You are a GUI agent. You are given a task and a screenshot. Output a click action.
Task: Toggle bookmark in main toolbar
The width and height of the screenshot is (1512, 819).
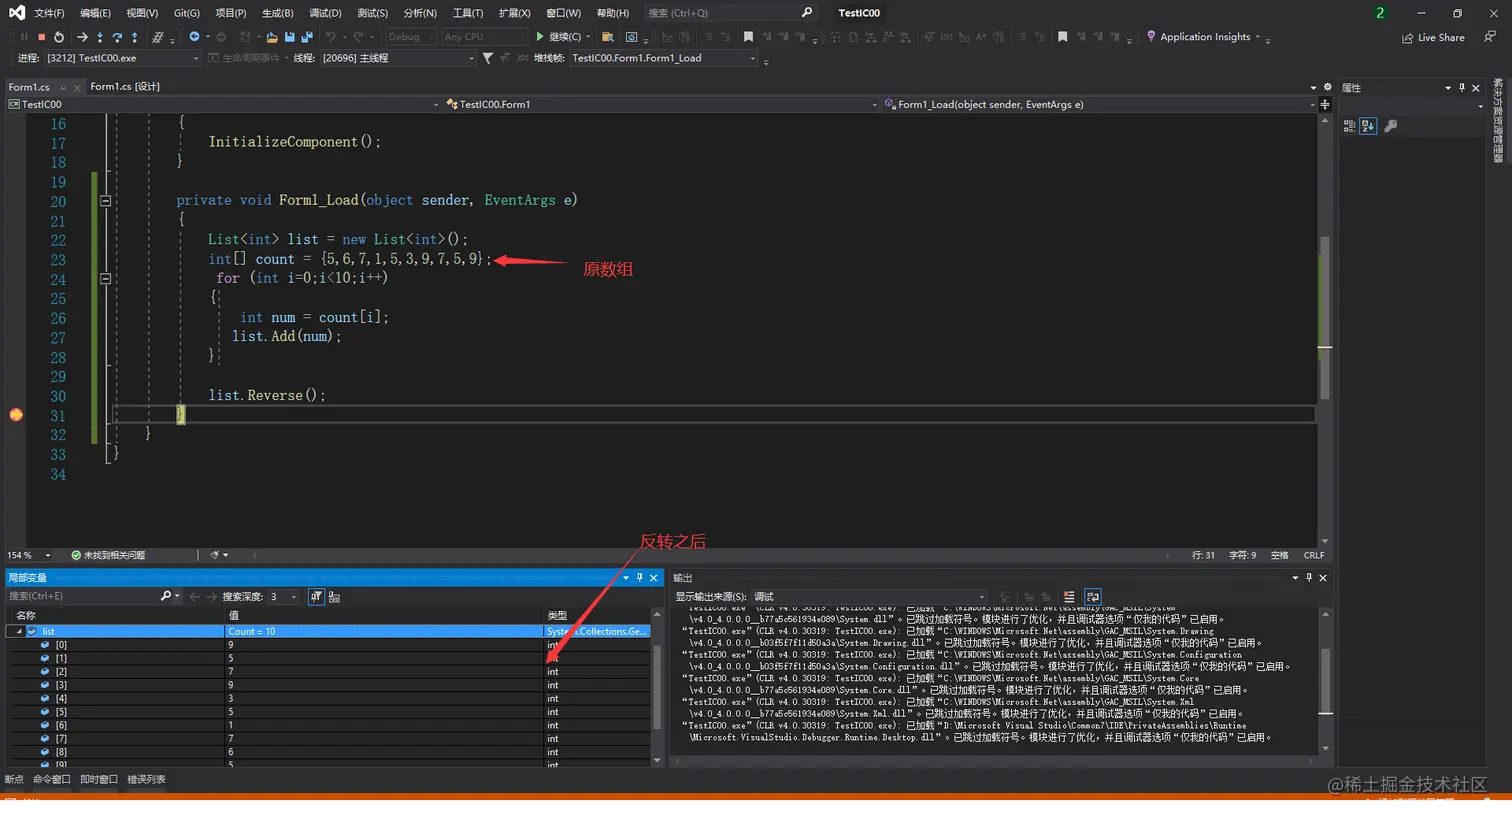pyautogui.click(x=748, y=37)
